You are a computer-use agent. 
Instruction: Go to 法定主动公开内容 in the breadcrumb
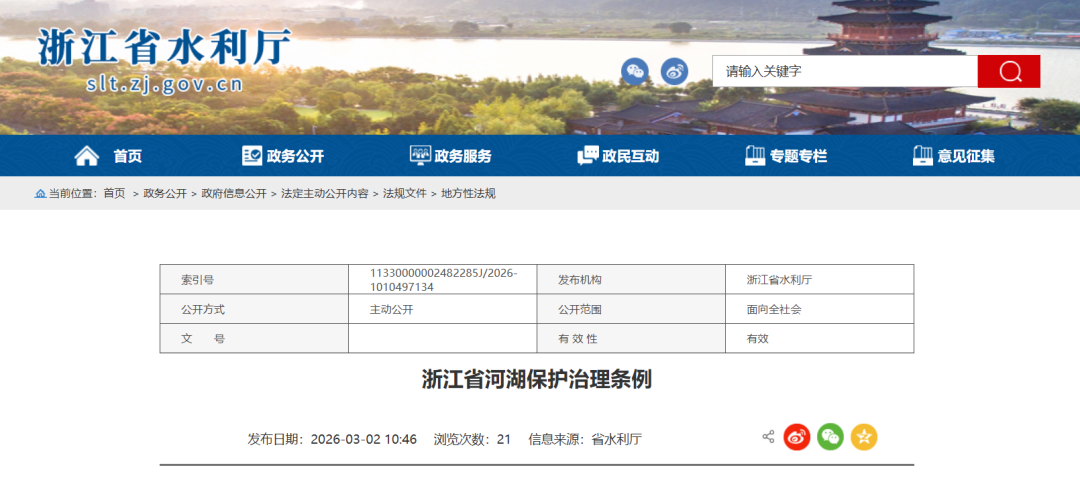pyautogui.click(x=324, y=194)
